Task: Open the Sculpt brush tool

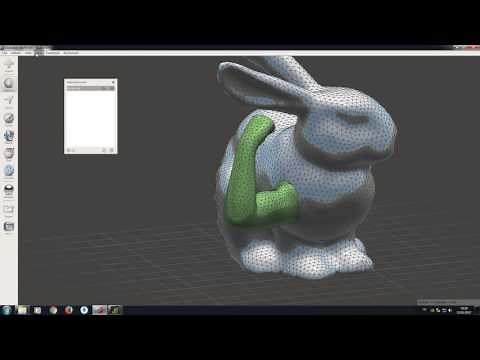Action: coord(9,118)
